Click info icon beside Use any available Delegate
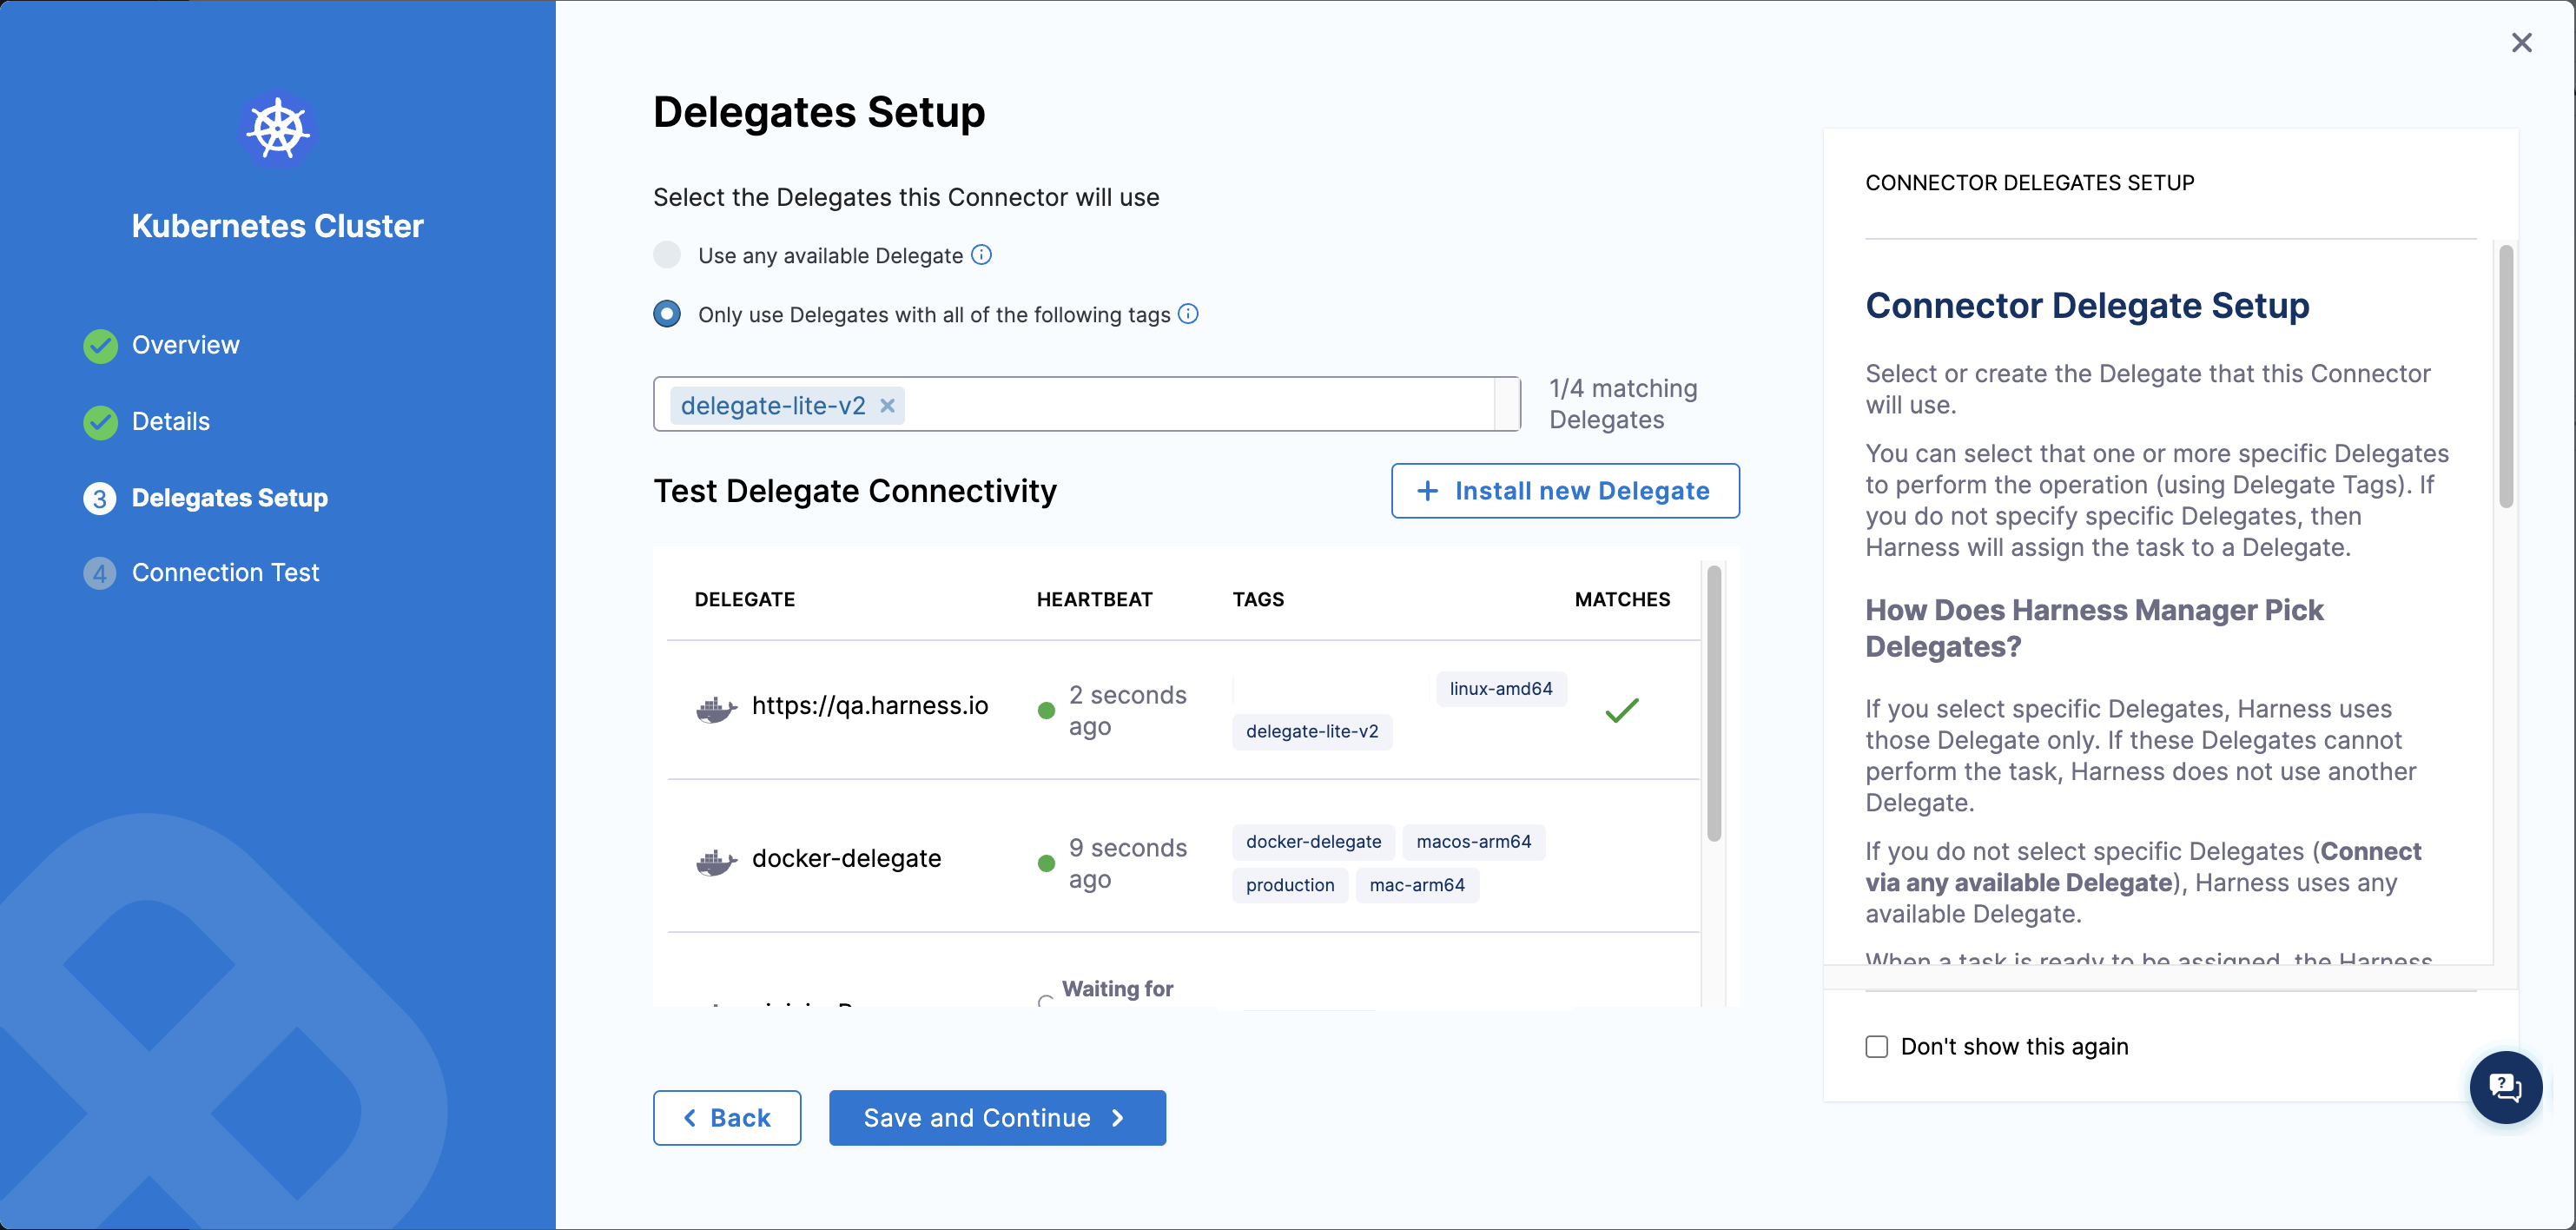 (982, 255)
